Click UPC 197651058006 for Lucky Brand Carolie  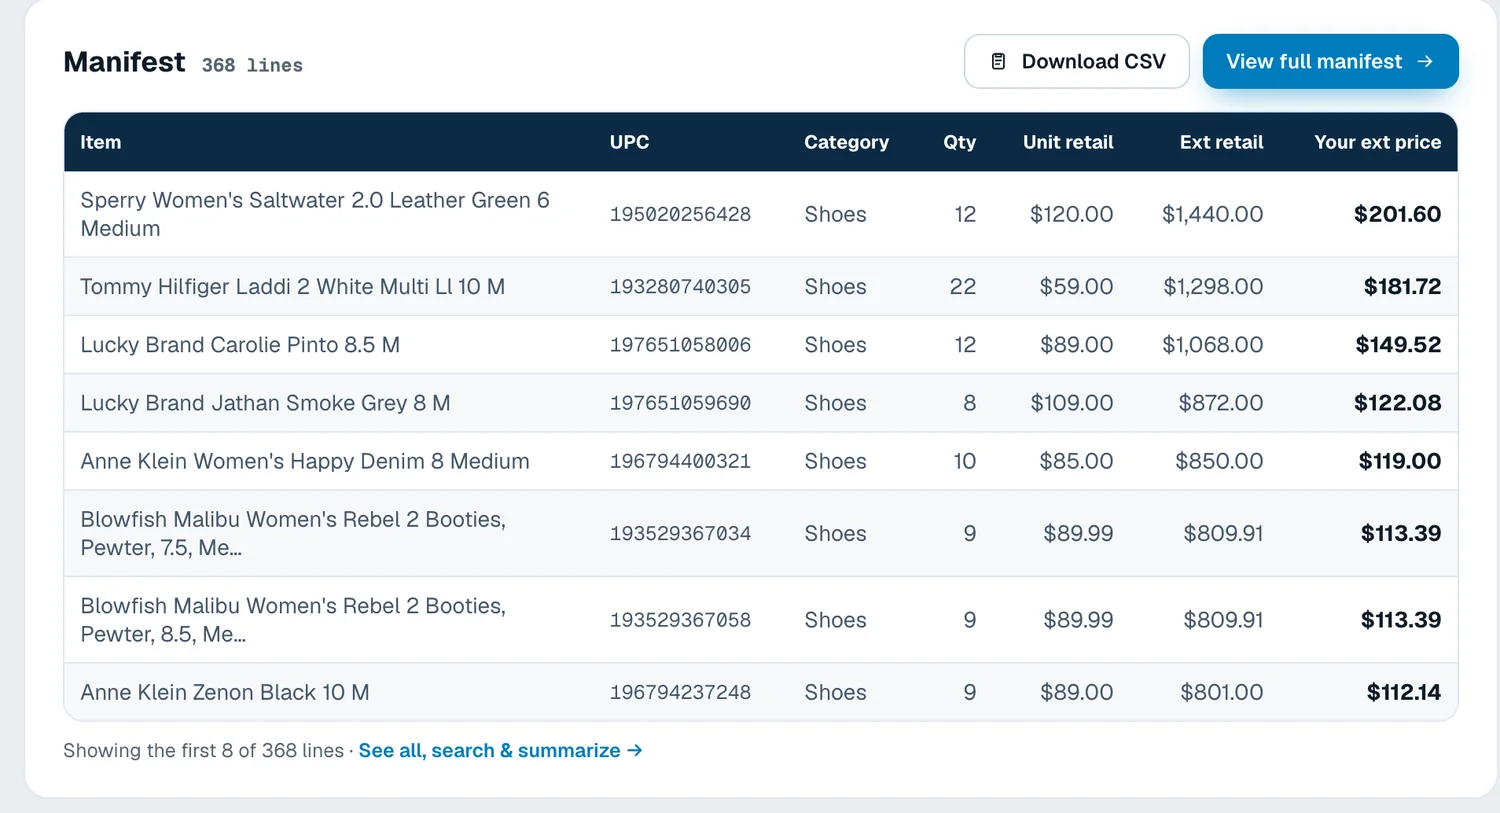680,345
